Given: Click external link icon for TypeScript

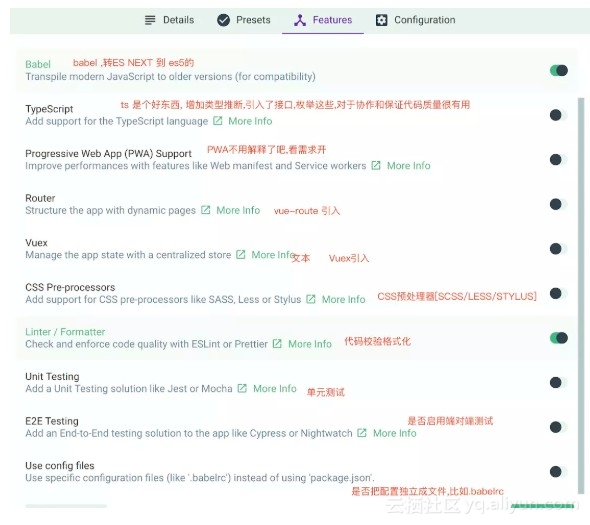Looking at the screenshot, I should [x=217, y=121].
